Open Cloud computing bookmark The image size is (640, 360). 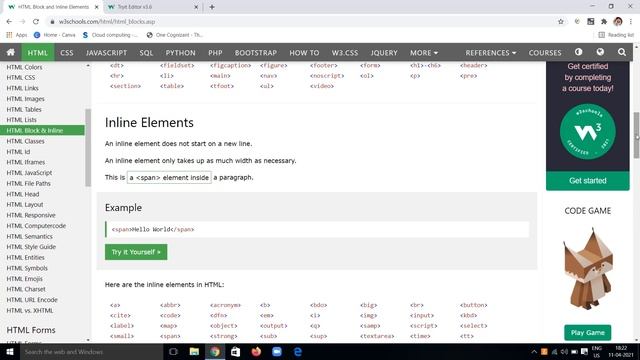click(x=110, y=35)
